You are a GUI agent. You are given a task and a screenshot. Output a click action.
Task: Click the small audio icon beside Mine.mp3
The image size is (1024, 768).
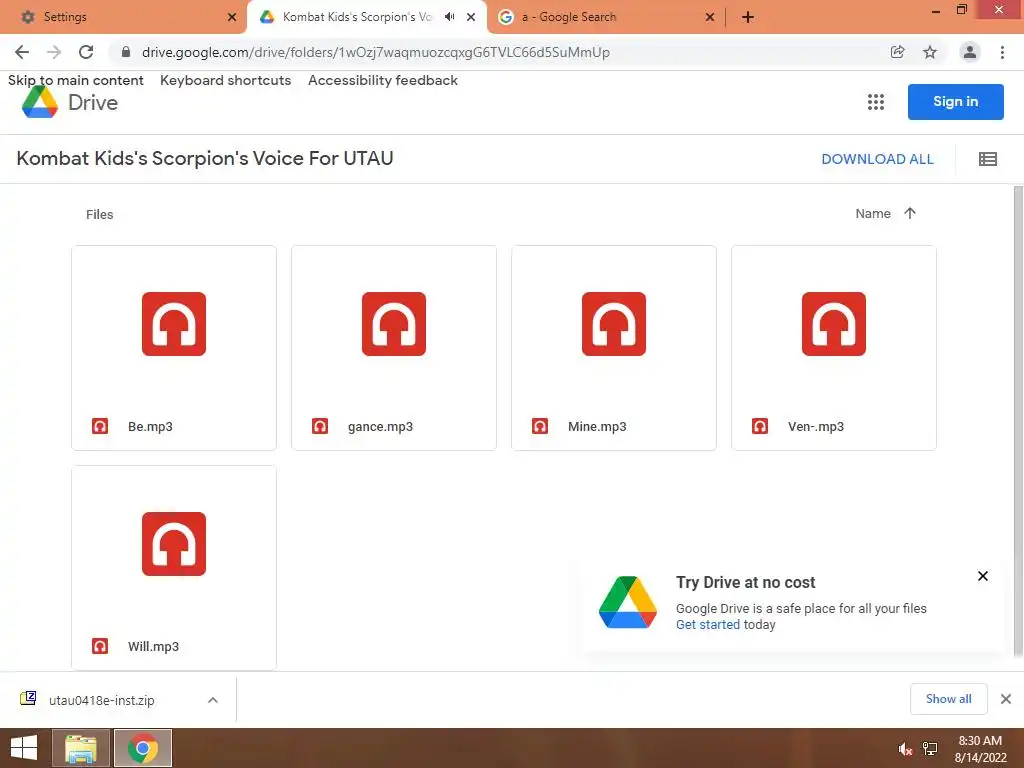[540, 426]
